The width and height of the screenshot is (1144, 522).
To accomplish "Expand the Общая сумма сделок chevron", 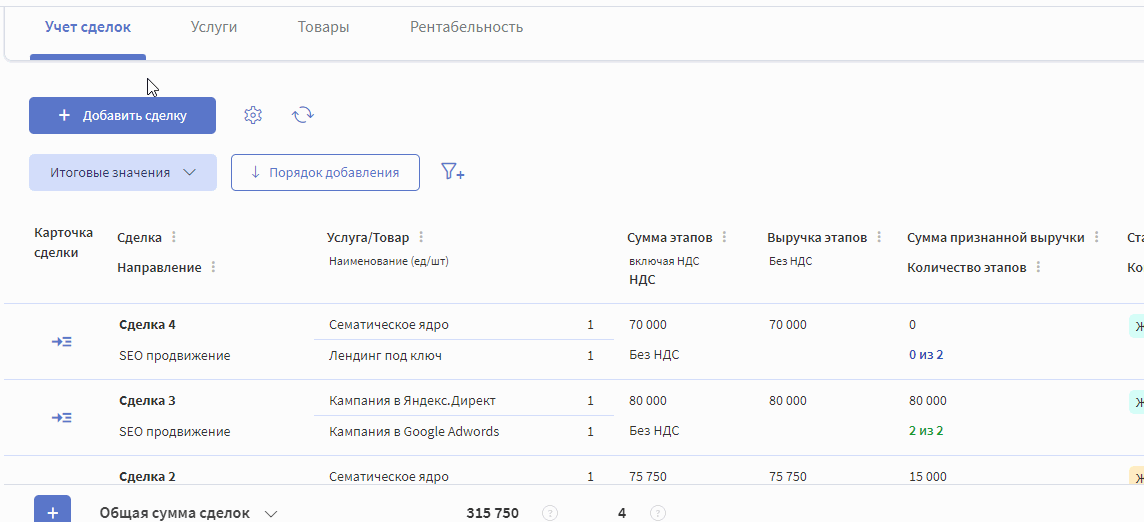I will point(271,513).
